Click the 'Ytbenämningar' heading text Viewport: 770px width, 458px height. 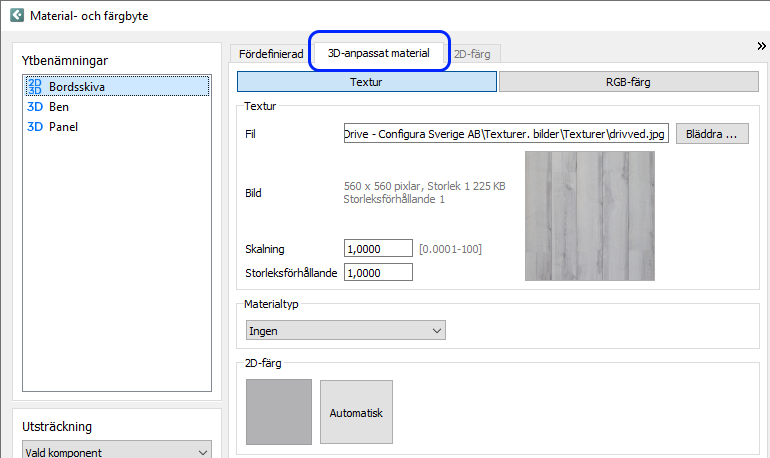pos(65,61)
